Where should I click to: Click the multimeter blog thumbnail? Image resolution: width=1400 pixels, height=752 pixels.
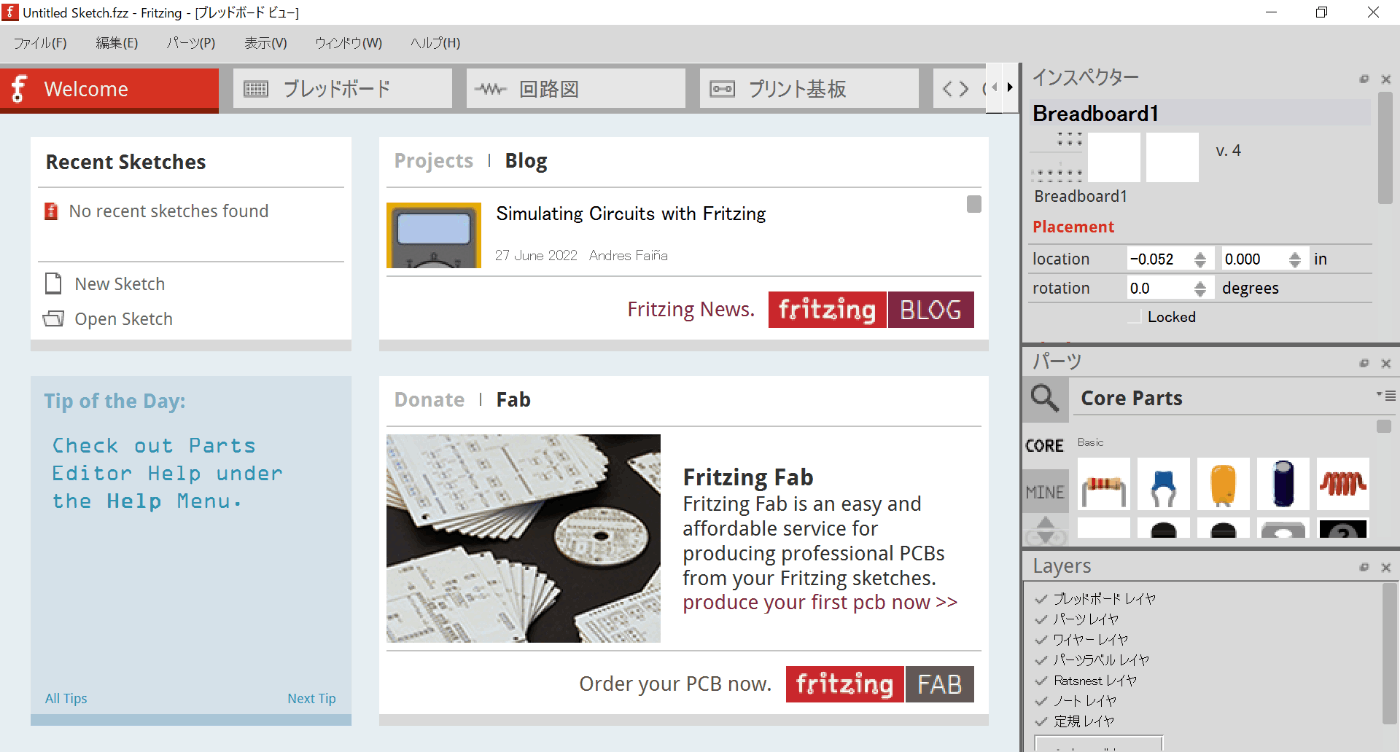pyautogui.click(x=434, y=235)
